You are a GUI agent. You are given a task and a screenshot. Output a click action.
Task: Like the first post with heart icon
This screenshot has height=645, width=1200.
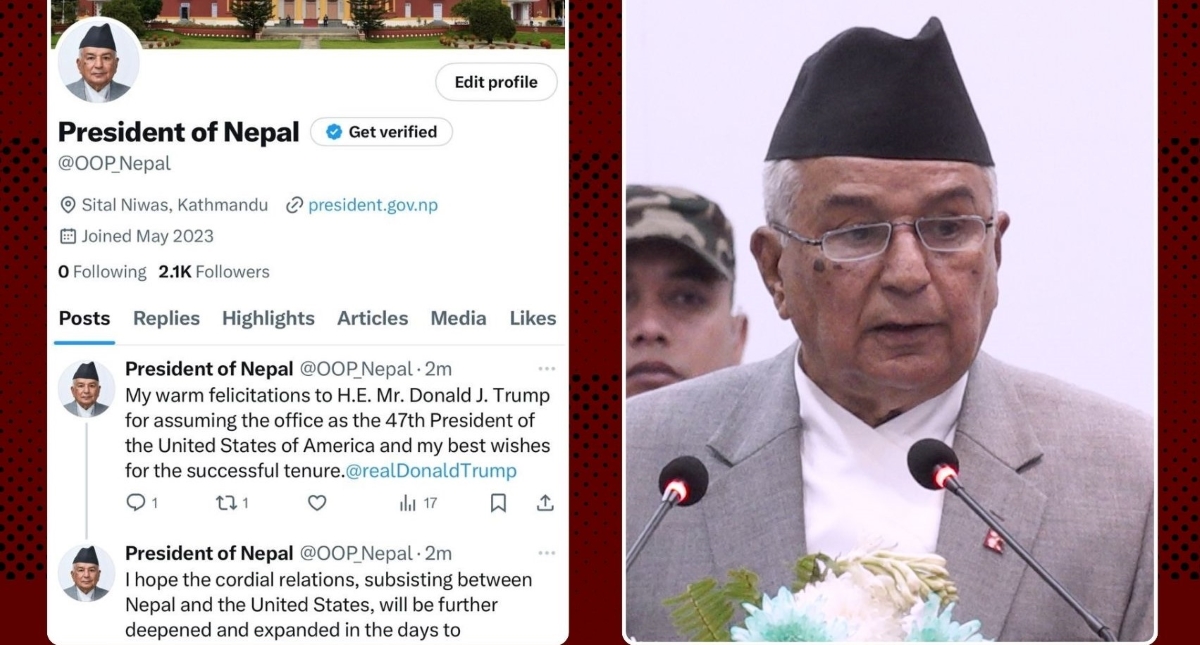pos(317,503)
